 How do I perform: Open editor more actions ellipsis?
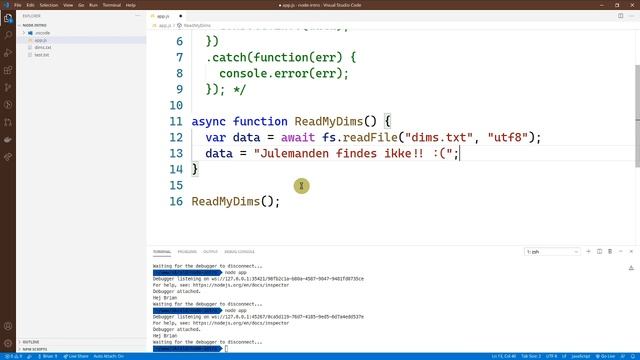pyautogui.click(x=631, y=16)
